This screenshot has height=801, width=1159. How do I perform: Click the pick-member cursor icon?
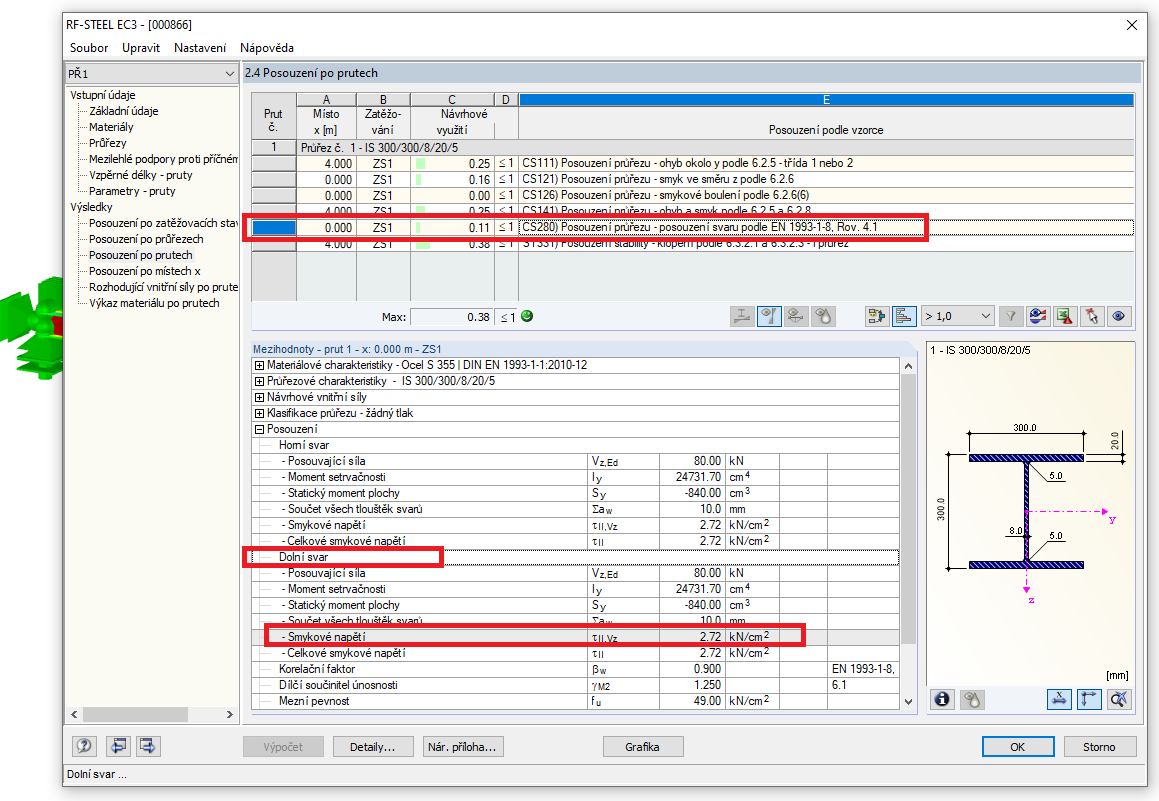(x=1092, y=316)
